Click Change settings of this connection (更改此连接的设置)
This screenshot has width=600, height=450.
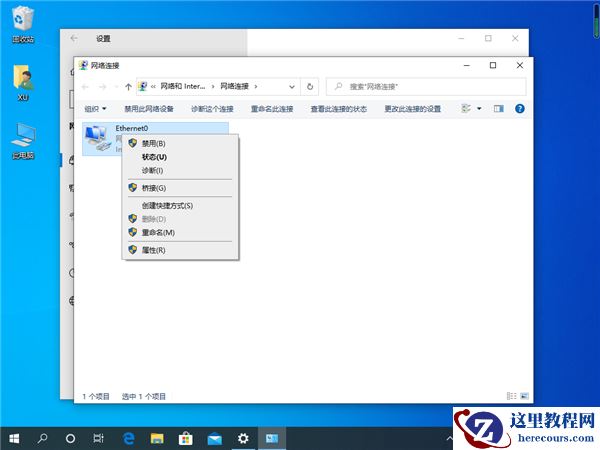click(412, 109)
